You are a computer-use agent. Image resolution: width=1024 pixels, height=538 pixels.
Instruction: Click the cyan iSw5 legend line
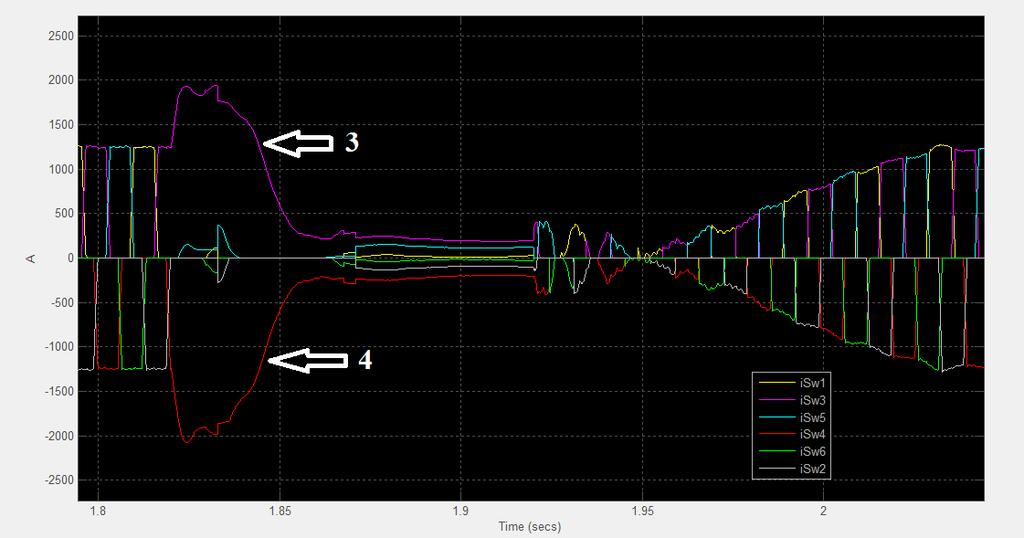[776, 417]
